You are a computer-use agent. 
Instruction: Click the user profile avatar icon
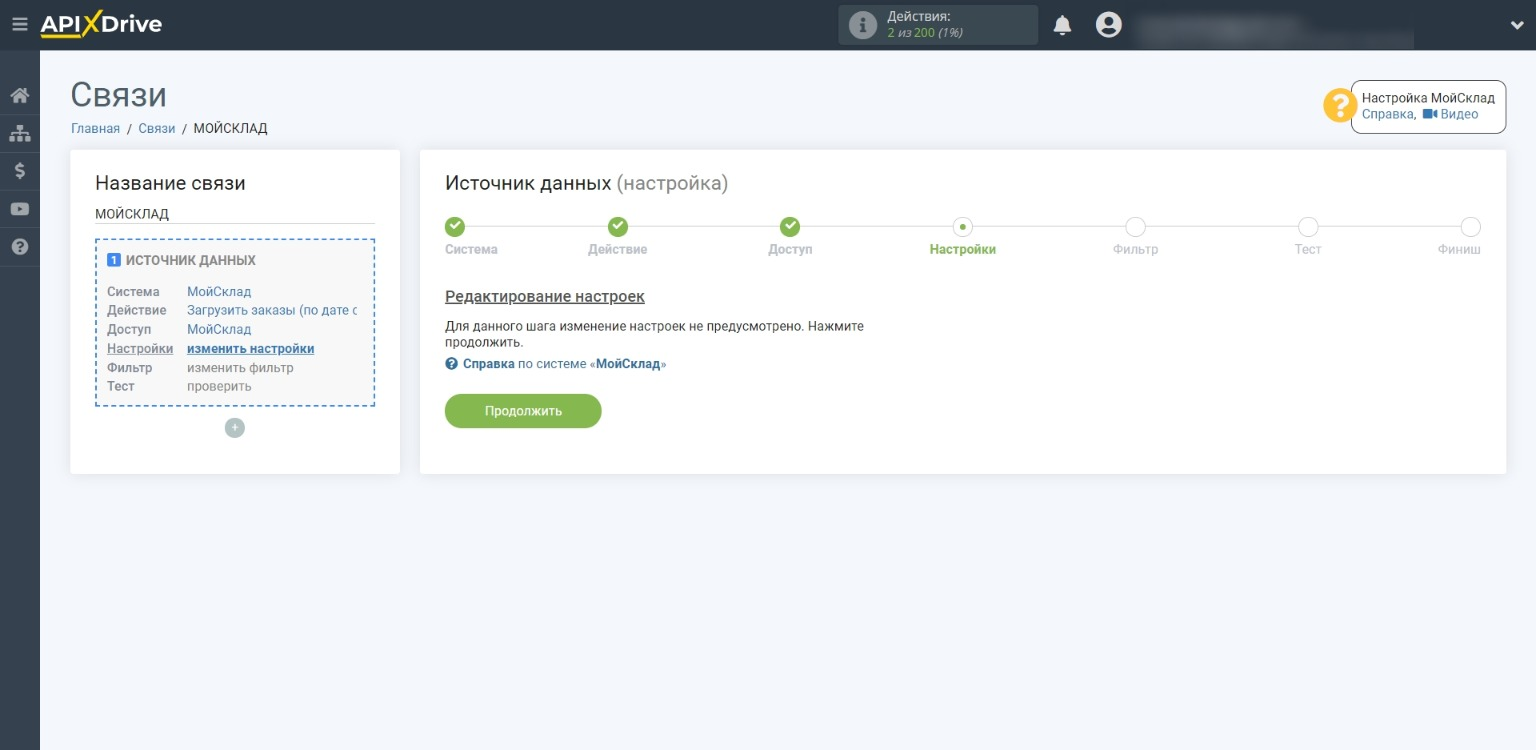click(x=1108, y=25)
